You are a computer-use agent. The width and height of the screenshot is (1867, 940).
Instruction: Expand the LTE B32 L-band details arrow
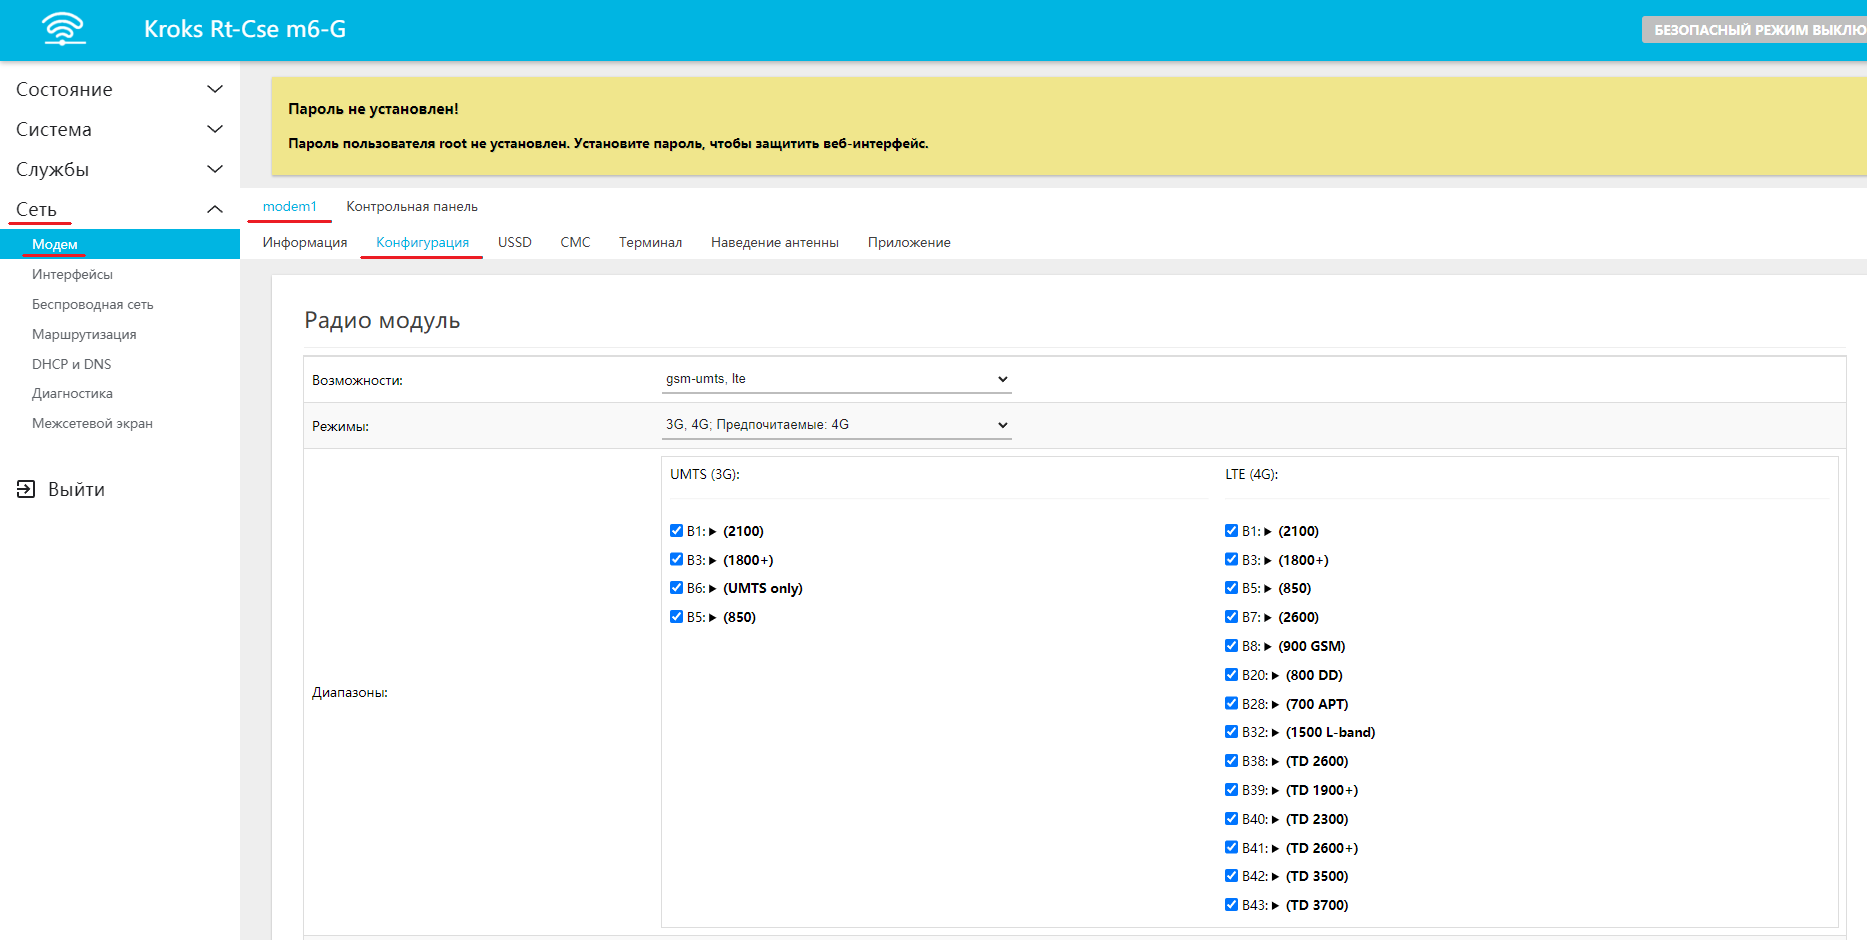pos(1275,733)
